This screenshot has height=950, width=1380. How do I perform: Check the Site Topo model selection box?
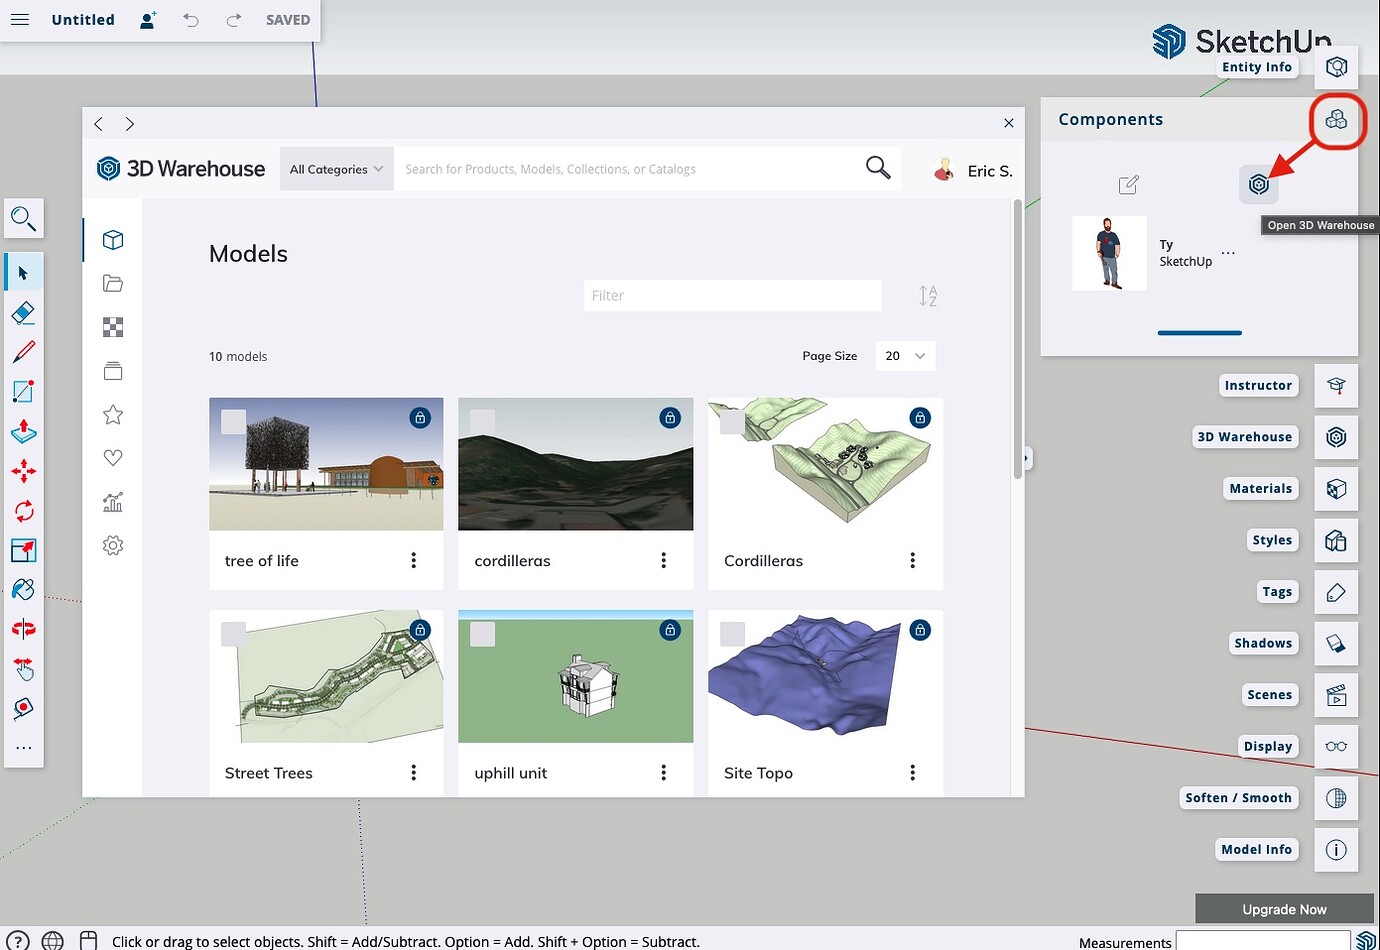pyautogui.click(x=732, y=634)
